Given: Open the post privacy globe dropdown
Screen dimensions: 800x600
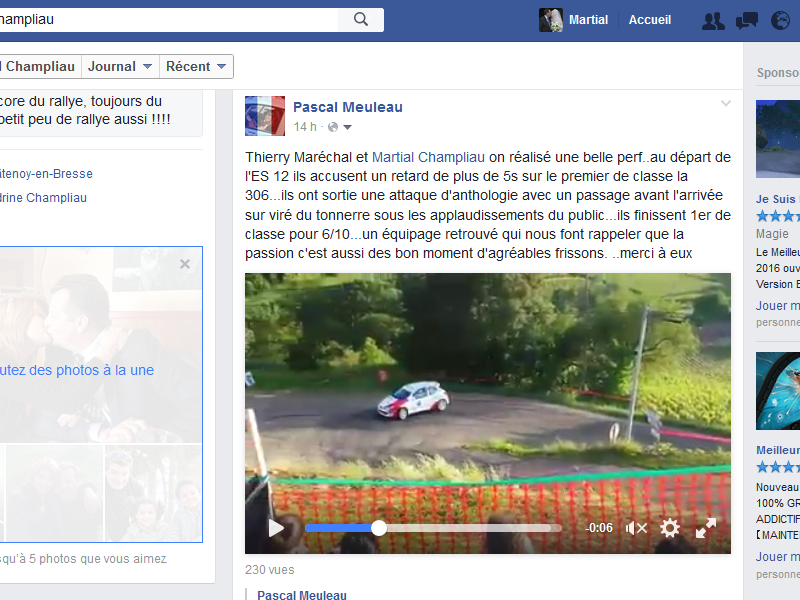Looking at the screenshot, I should [340, 127].
